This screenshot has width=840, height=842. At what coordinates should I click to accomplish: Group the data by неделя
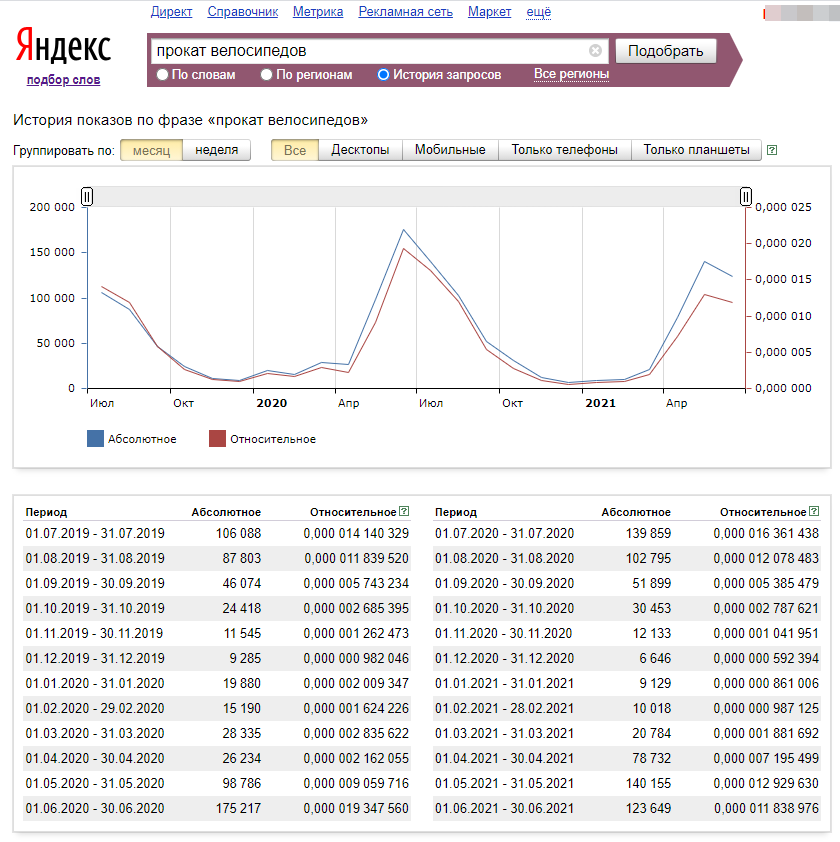tap(216, 150)
